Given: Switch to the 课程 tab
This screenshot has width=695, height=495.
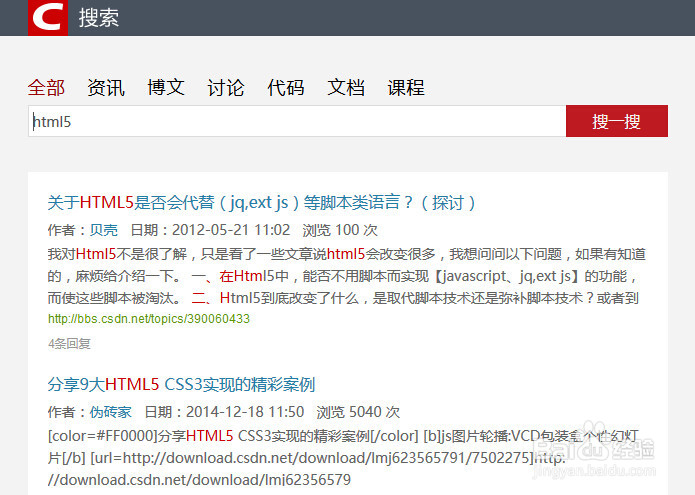Looking at the screenshot, I should tap(406, 87).
